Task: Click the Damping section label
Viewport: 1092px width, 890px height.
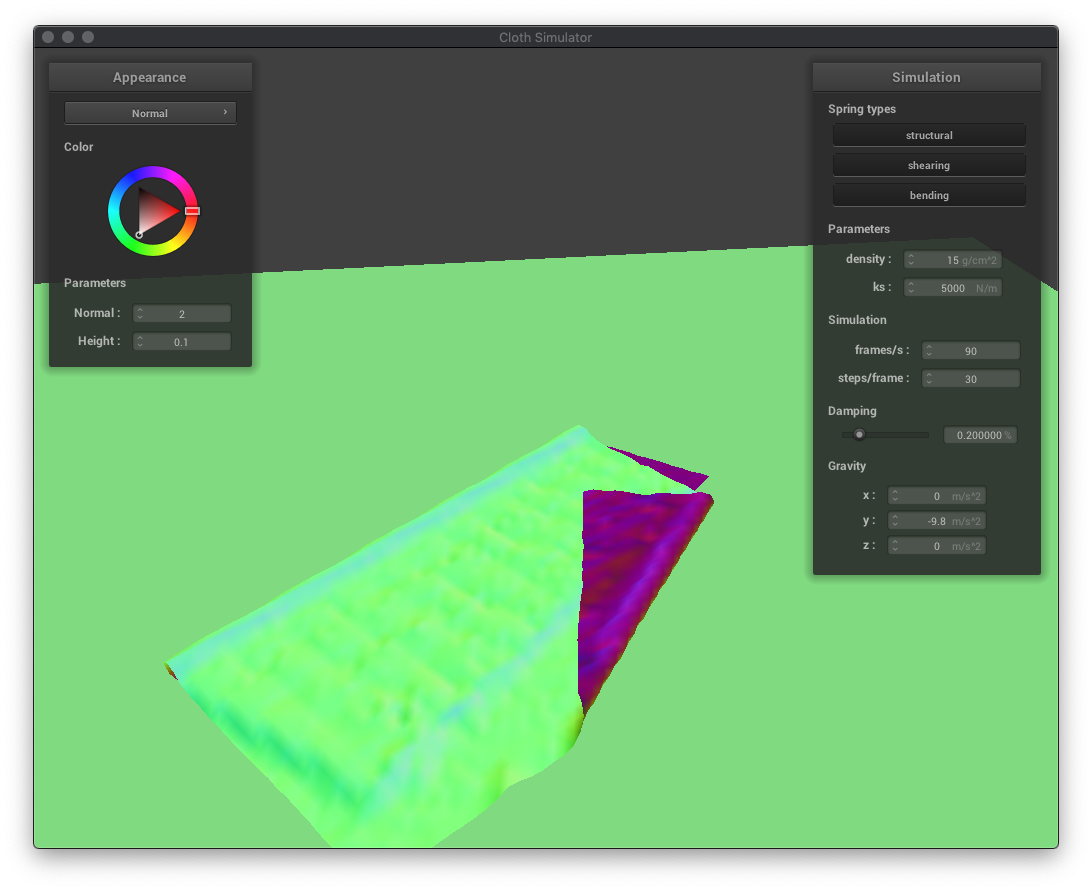Action: pos(852,411)
